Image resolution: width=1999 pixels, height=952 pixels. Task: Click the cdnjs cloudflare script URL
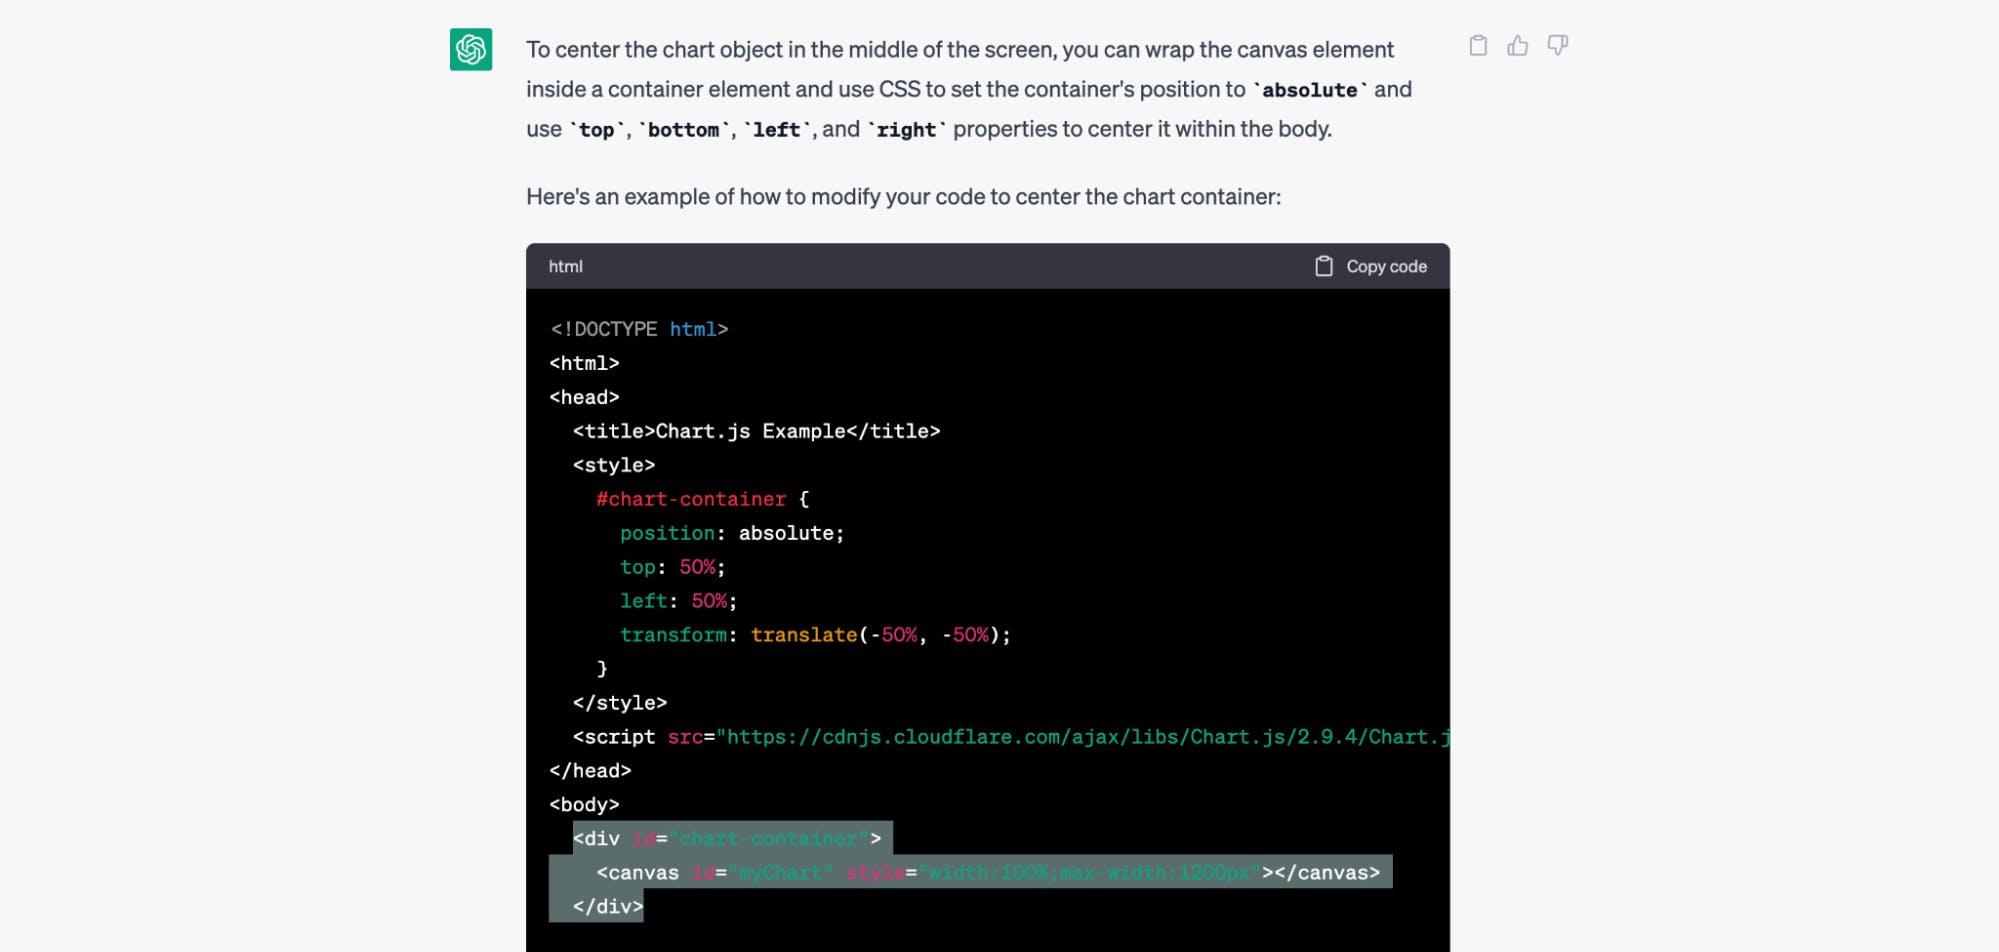pos(1084,737)
